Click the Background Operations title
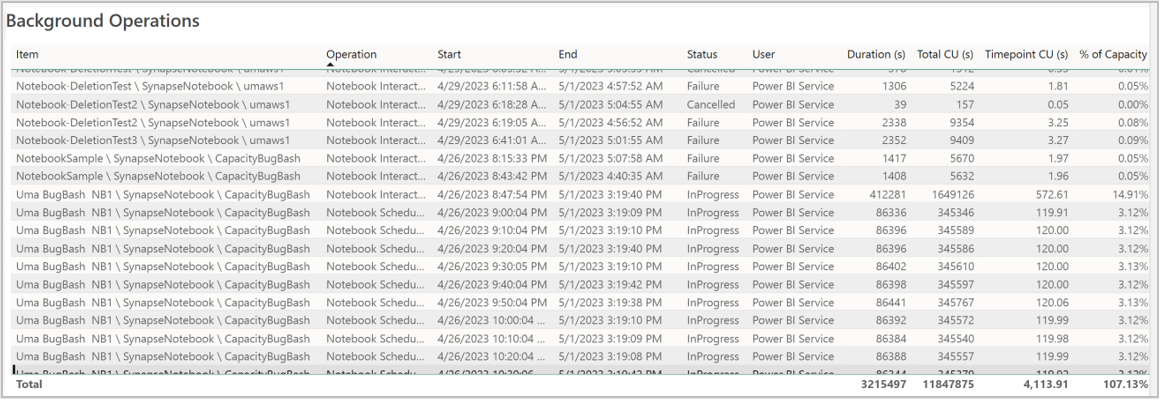Viewport: 1162px width, 401px height. (103, 21)
